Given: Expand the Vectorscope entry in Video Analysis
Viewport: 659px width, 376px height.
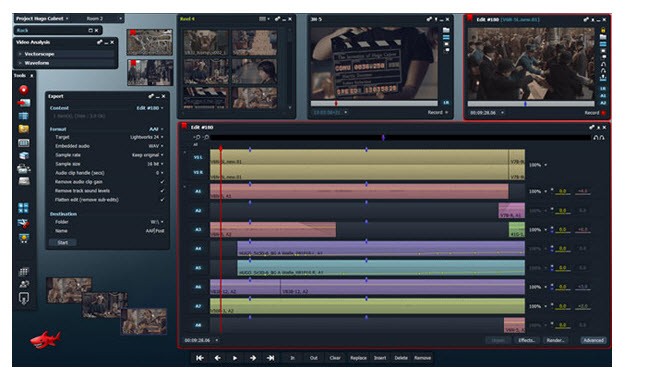Looking at the screenshot, I should pos(39,54).
